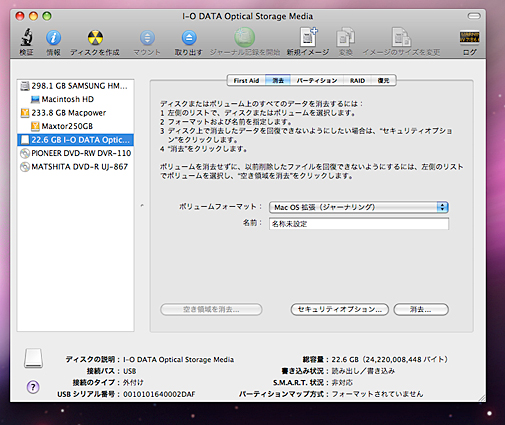
Task: Click the connection type value 外付け
Action: [x=133, y=382]
